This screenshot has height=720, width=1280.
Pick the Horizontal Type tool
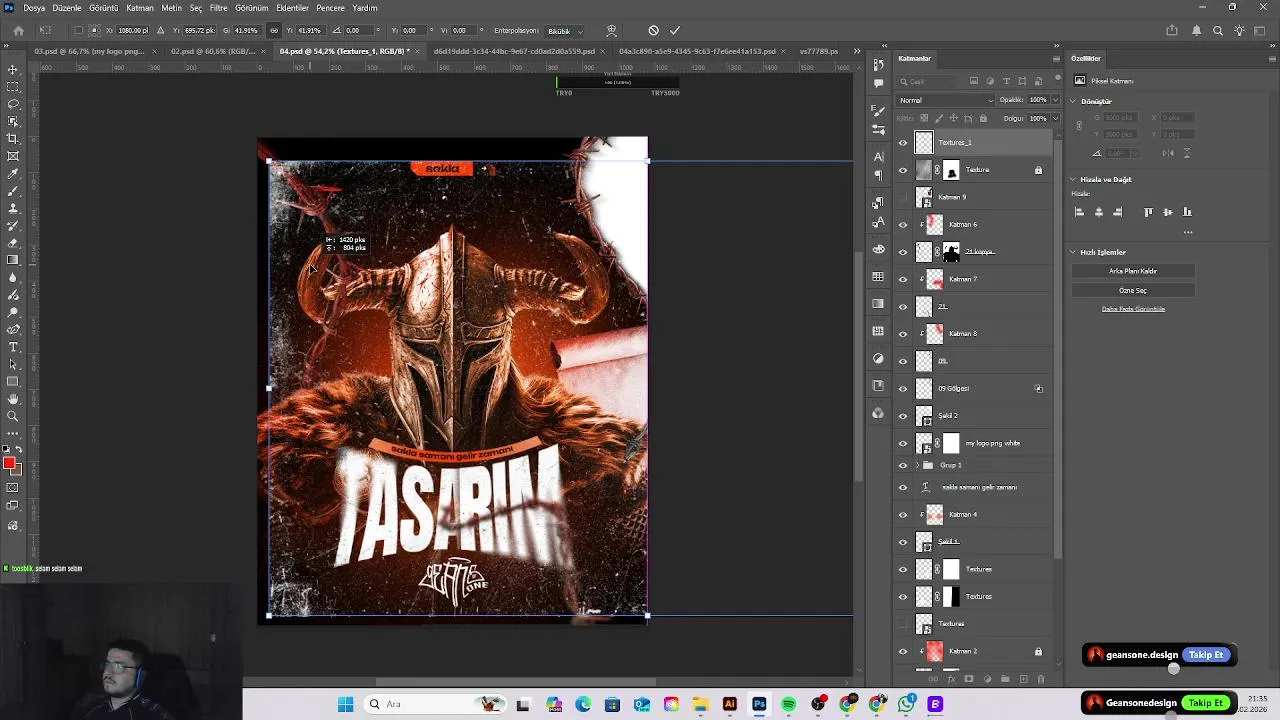[x=13, y=347]
